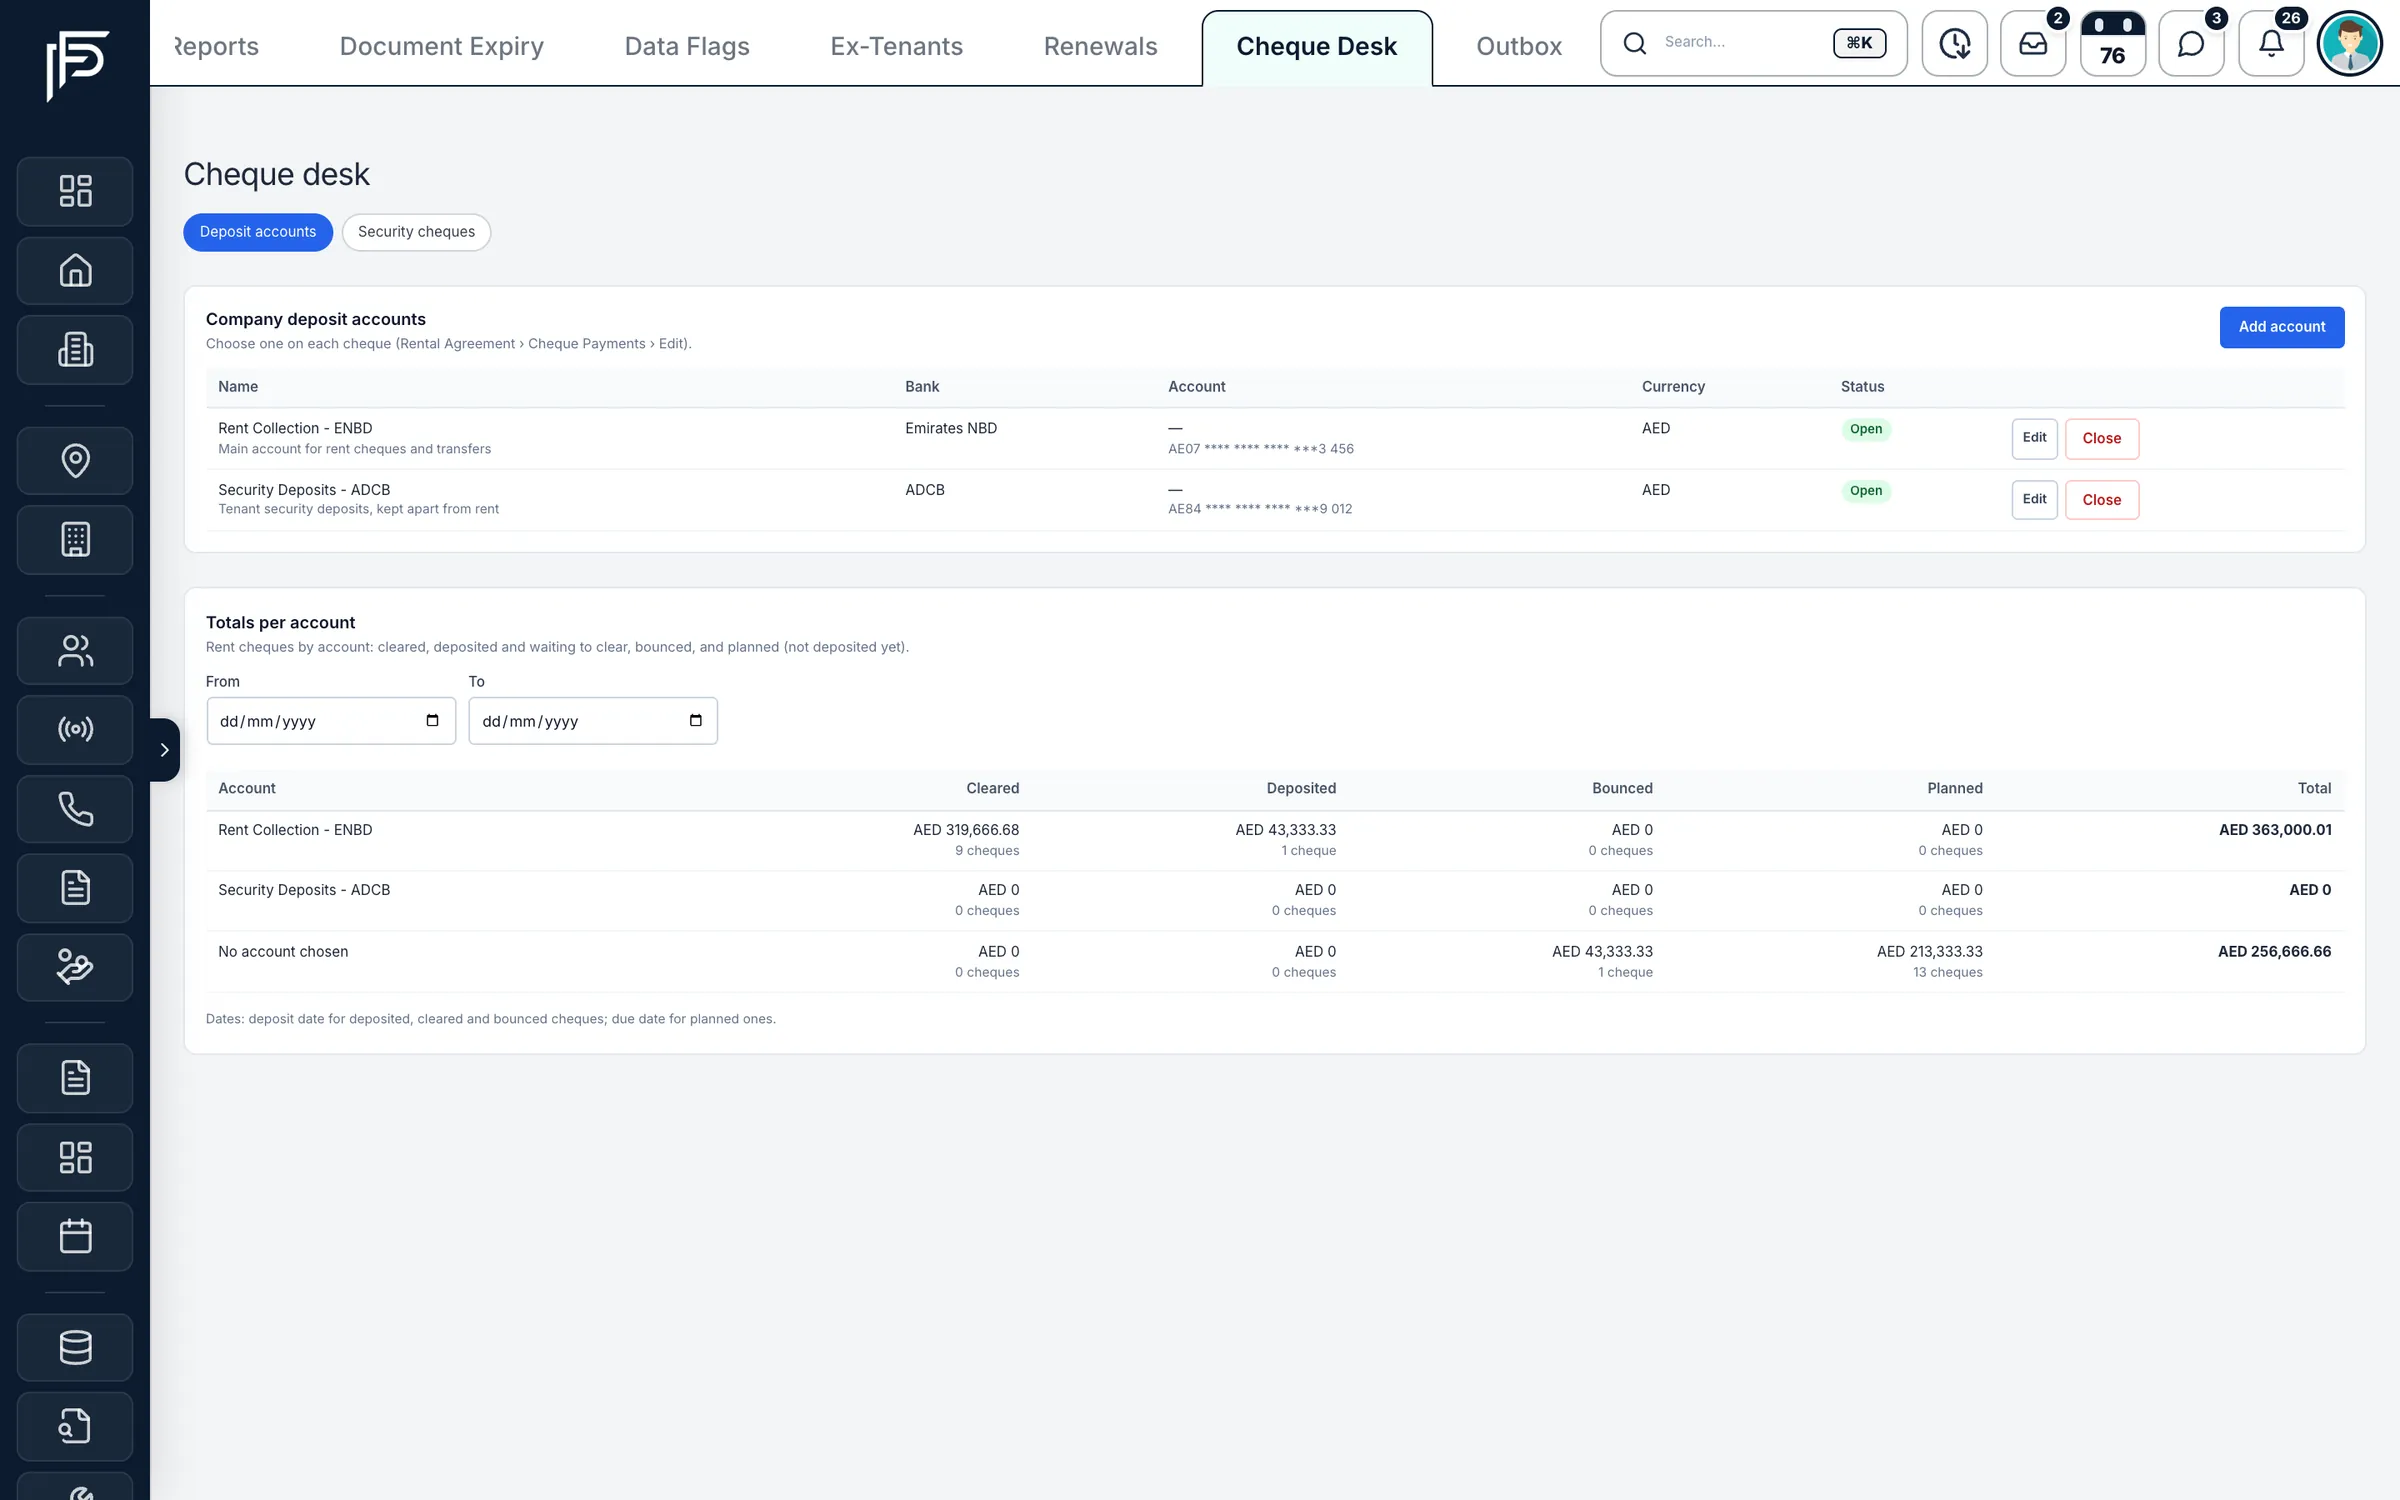Open the home icon in sidebar
The image size is (2400, 1500).
tap(75, 270)
